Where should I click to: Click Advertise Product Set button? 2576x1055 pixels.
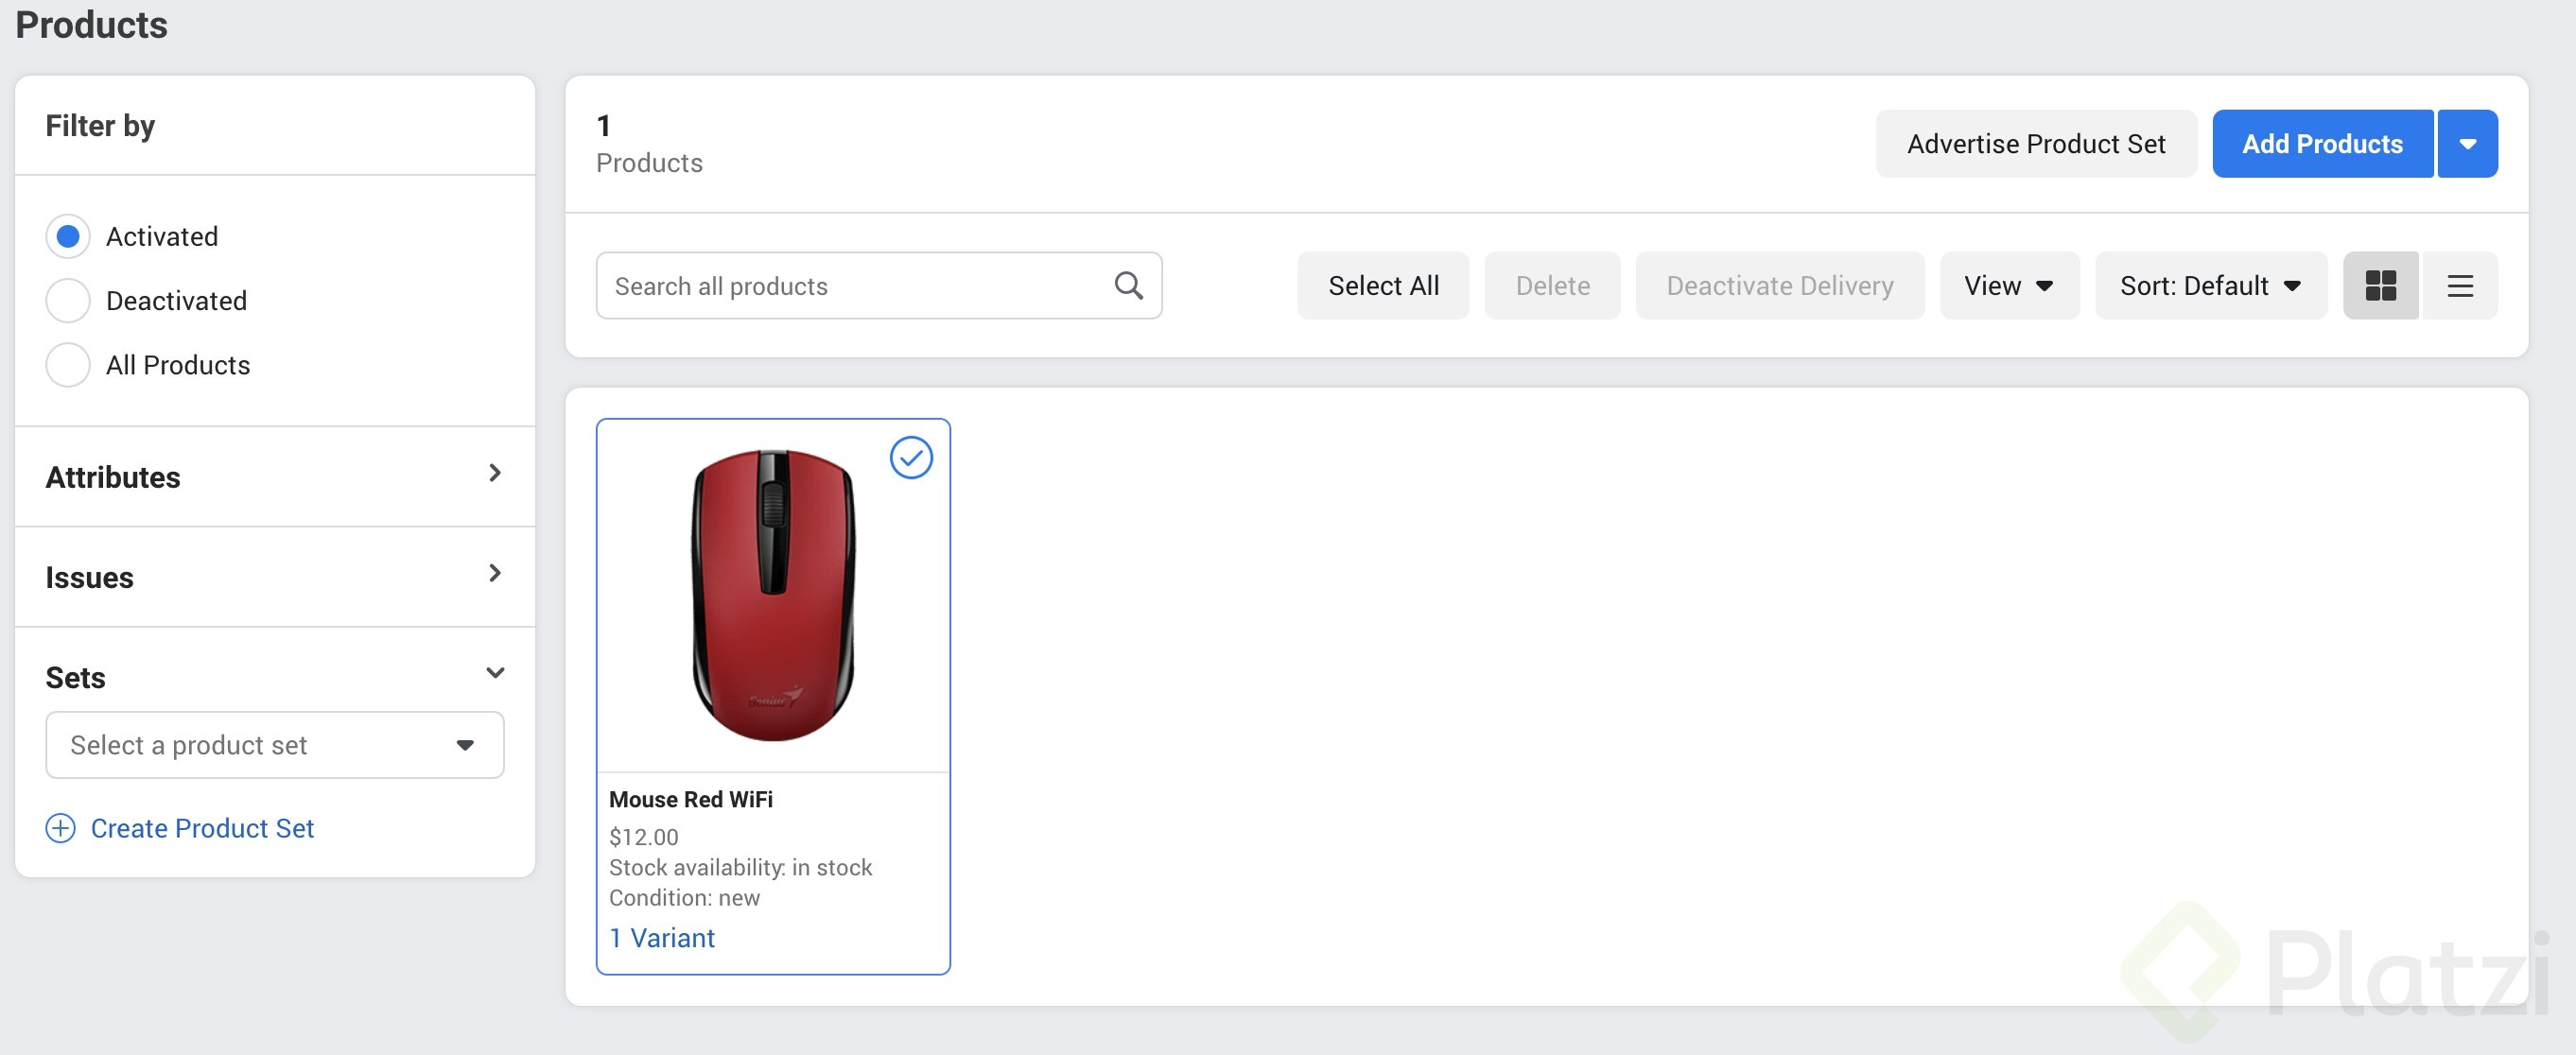pos(2036,144)
